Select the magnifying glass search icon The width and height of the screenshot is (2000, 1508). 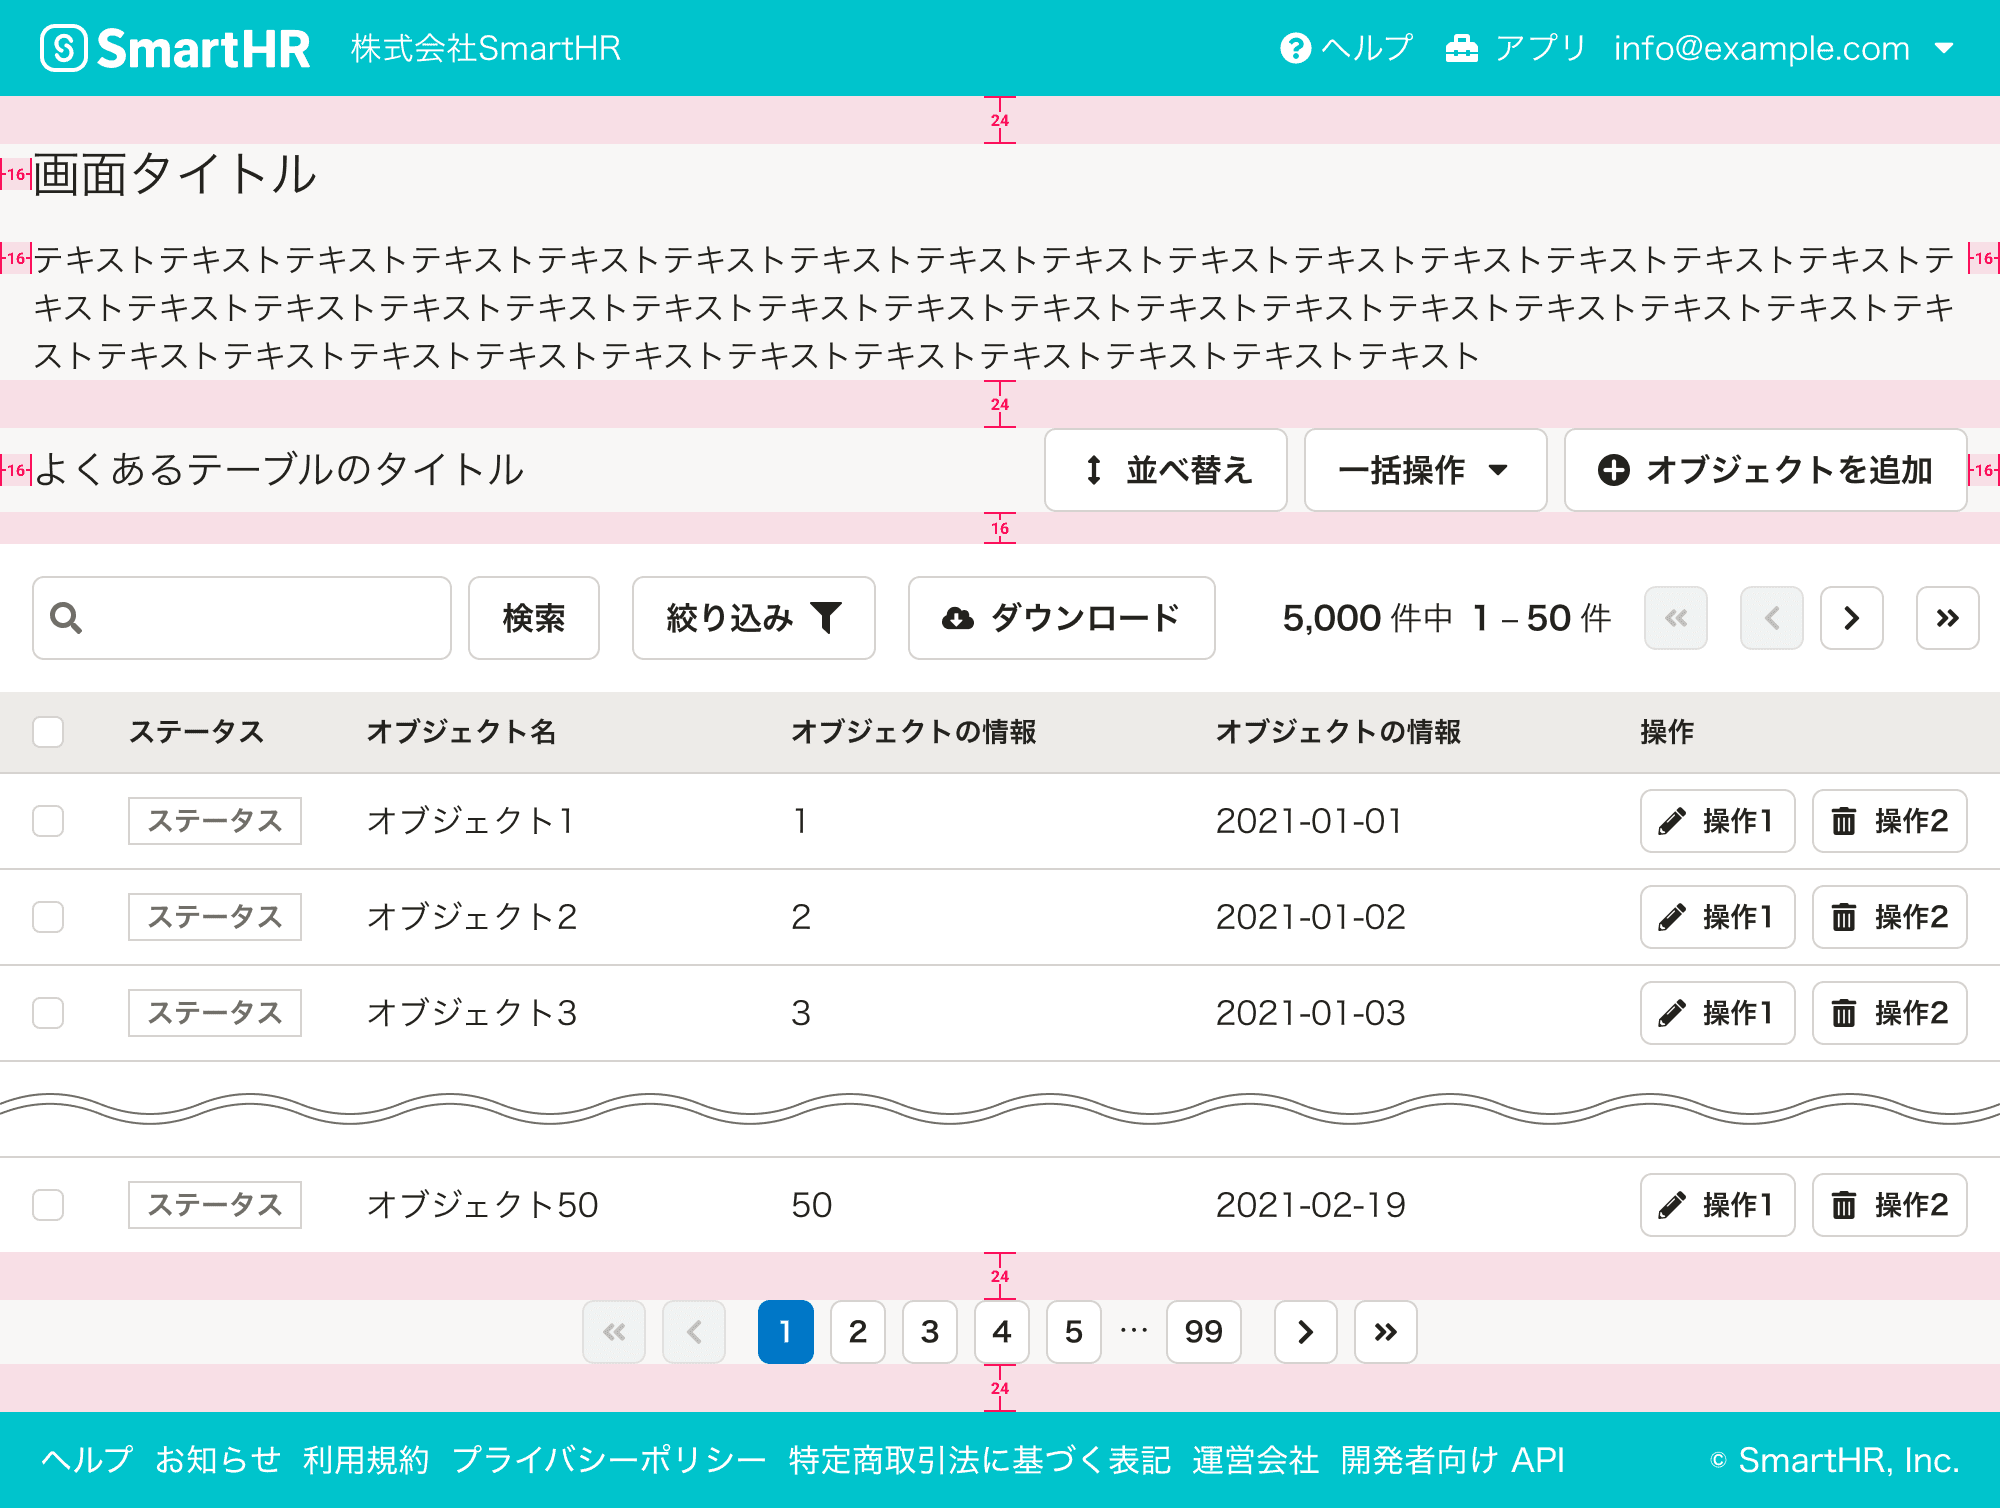pos(64,618)
